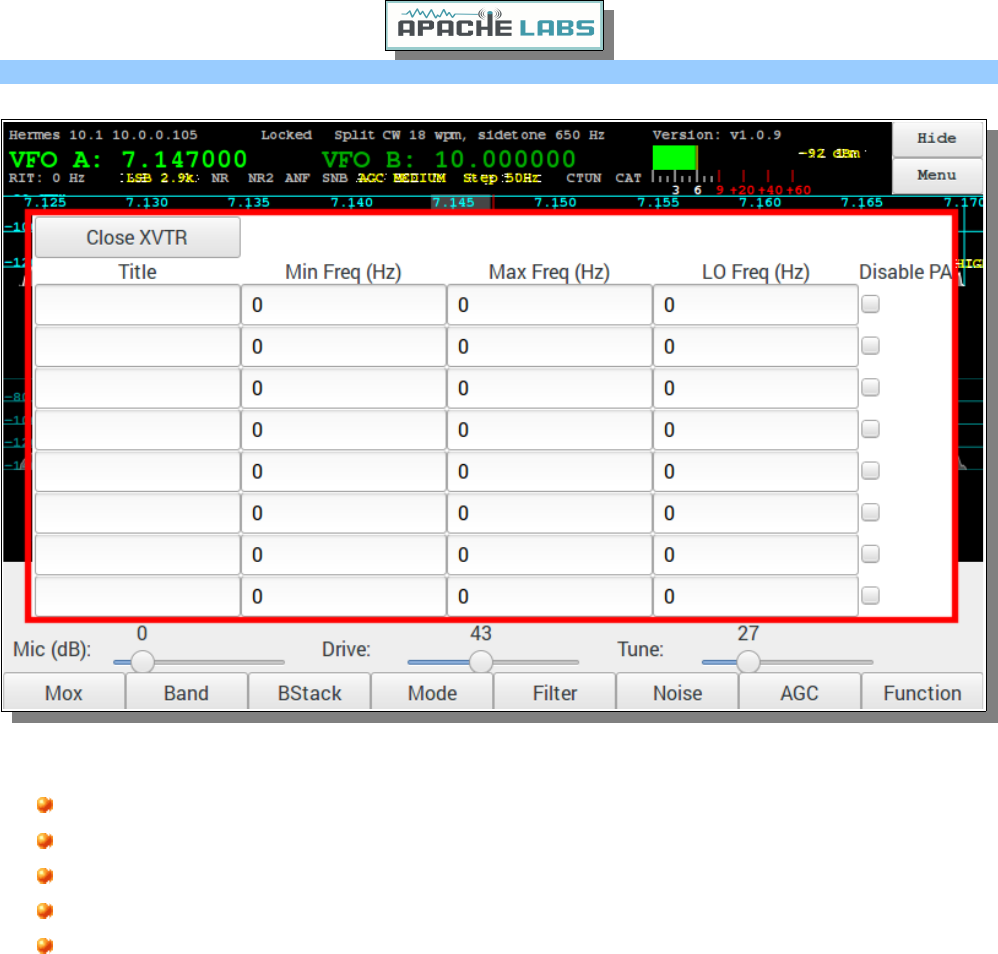Adjust the Mic (dB) slider handle
Viewport: 998px width, 954px height.
coord(143,662)
